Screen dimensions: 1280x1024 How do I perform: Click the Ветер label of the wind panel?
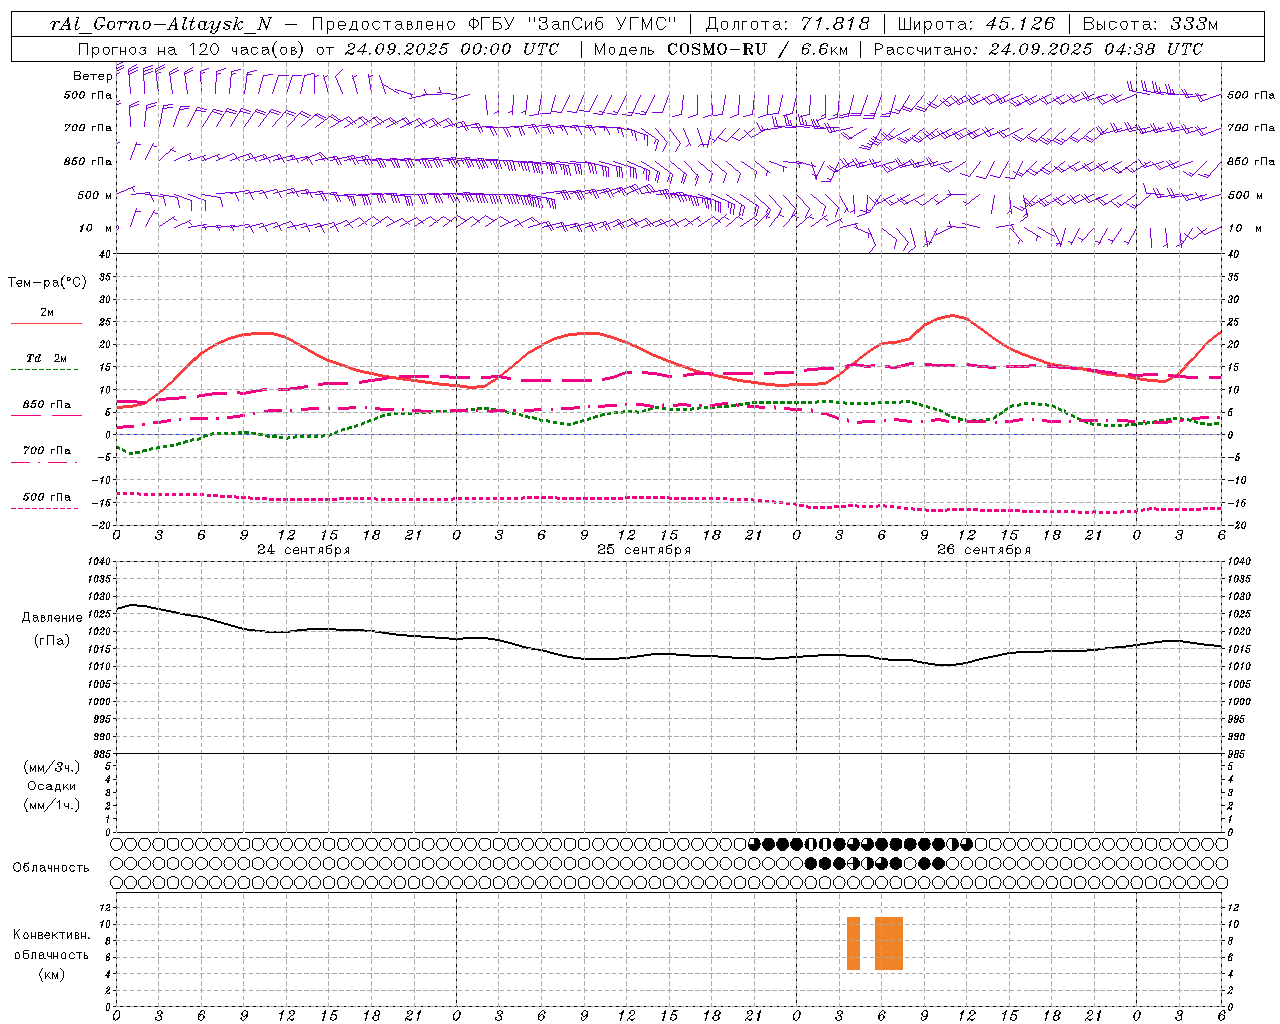92,76
